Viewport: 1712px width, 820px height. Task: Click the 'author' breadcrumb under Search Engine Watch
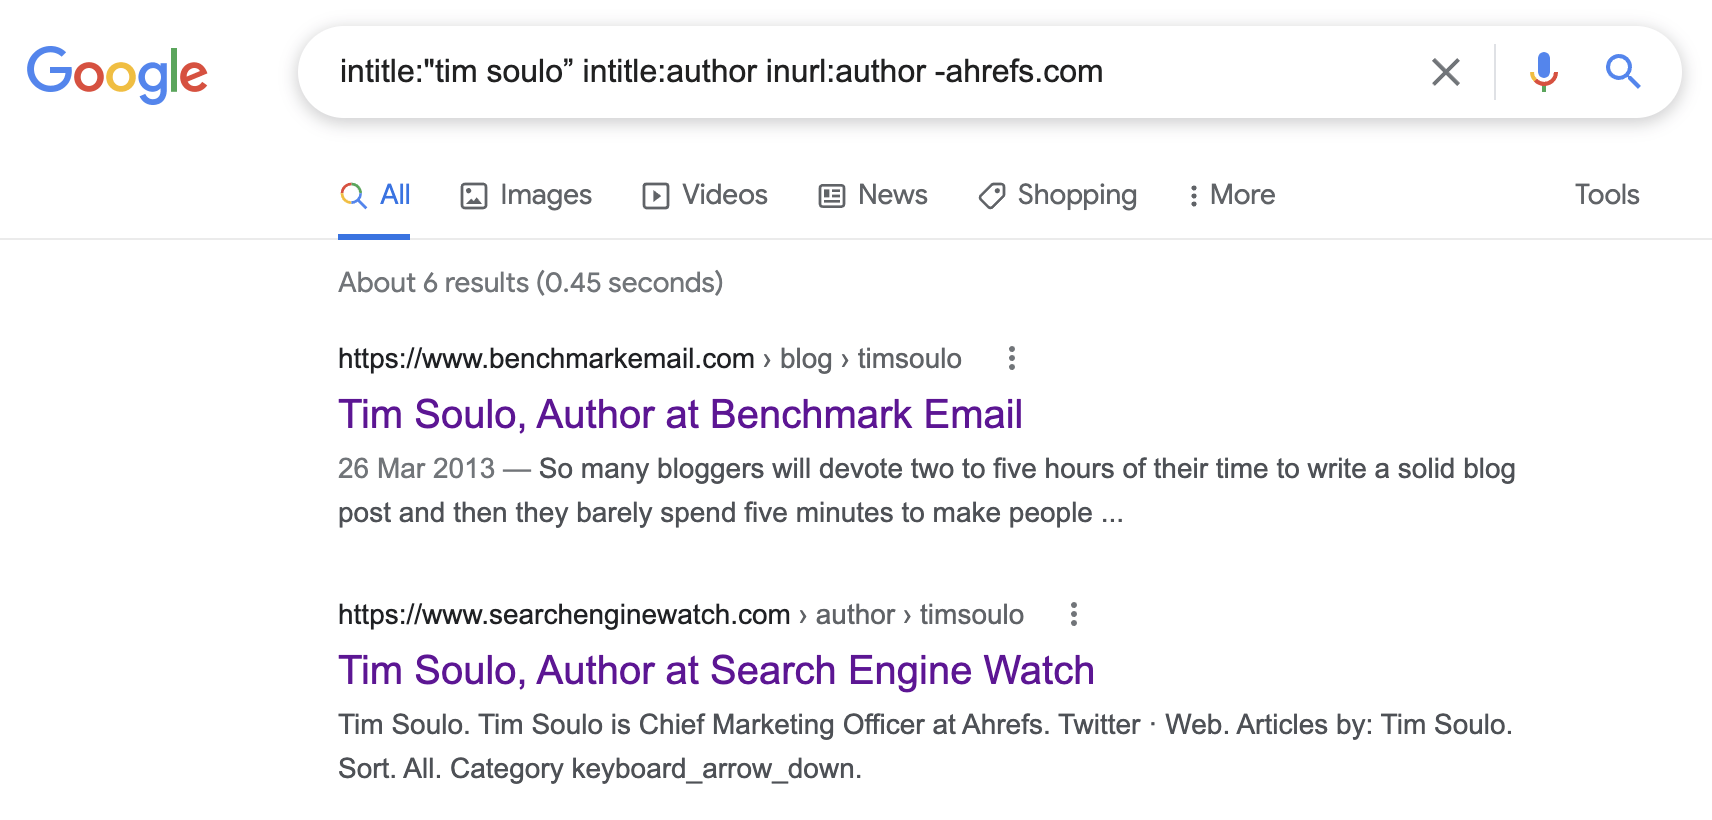pyautogui.click(x=855, y=614)
